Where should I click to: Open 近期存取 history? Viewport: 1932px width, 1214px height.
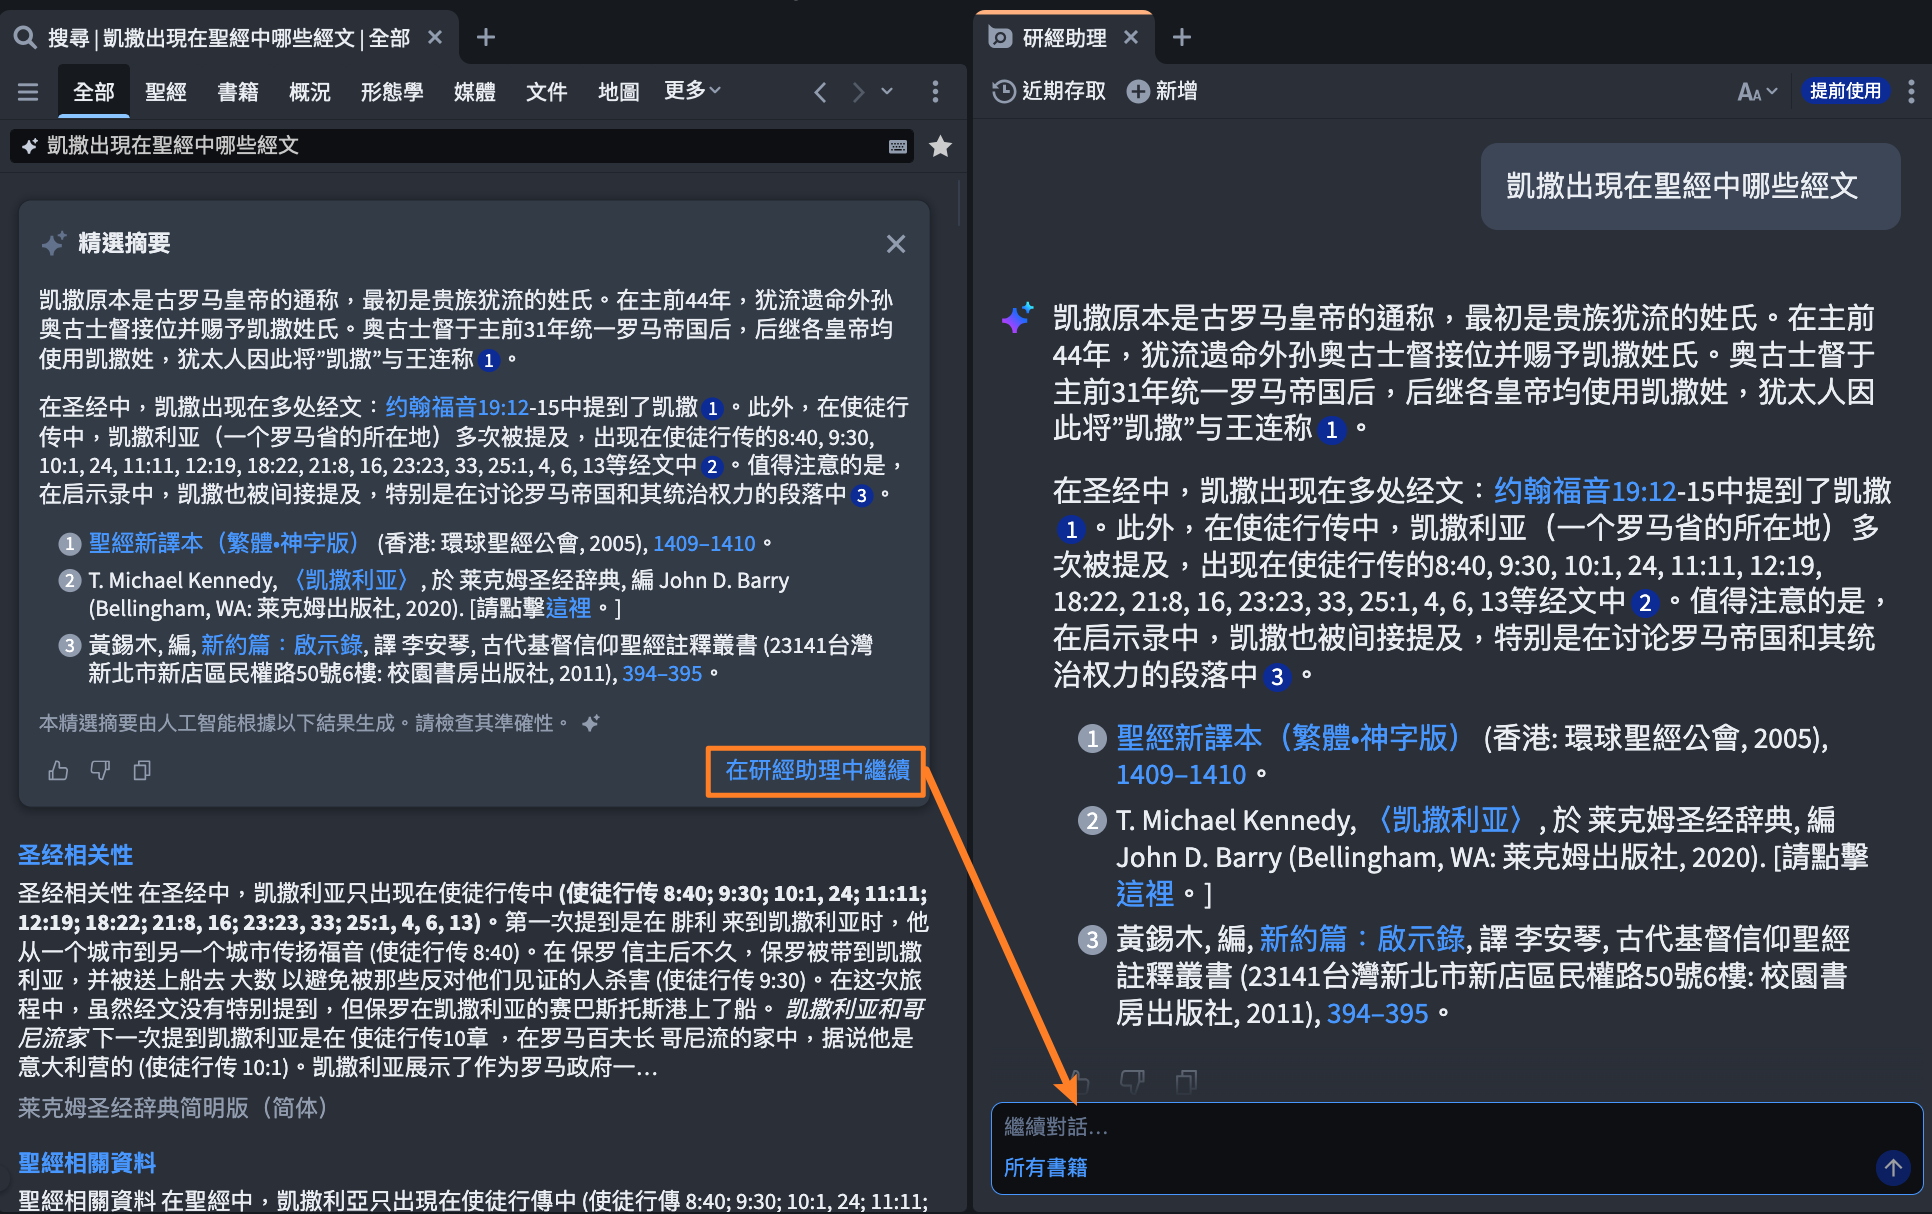pyautogui.click(x=1049, y=91)
